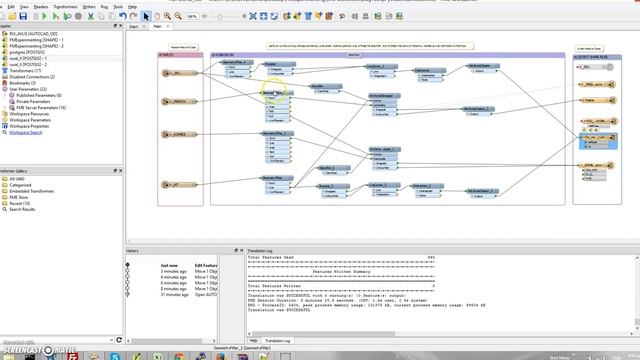Click the Add Transformer toolbar icon

coord(308,16)
